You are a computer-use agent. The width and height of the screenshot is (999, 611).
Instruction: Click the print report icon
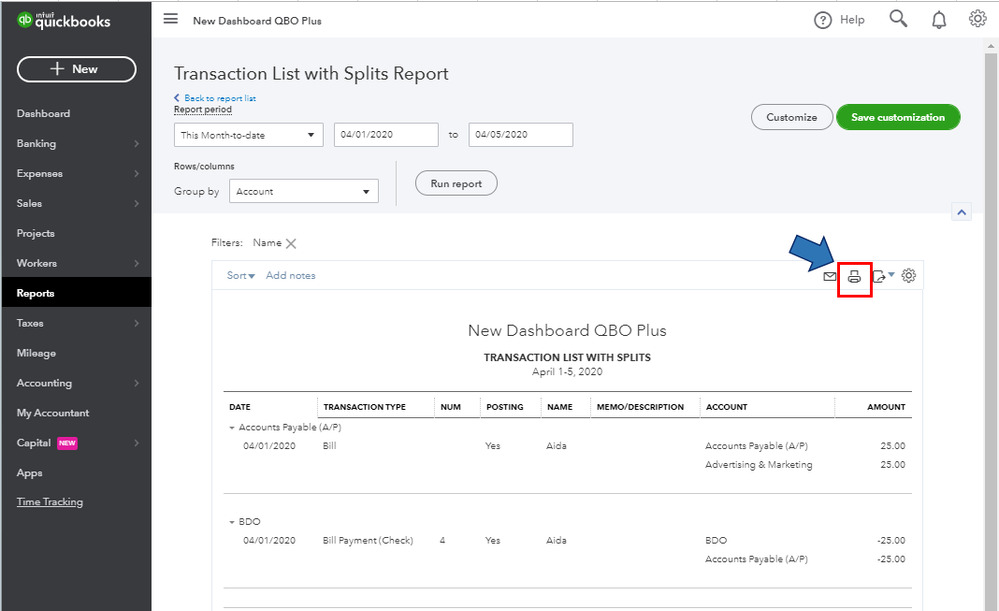click(x=854, y=277)
